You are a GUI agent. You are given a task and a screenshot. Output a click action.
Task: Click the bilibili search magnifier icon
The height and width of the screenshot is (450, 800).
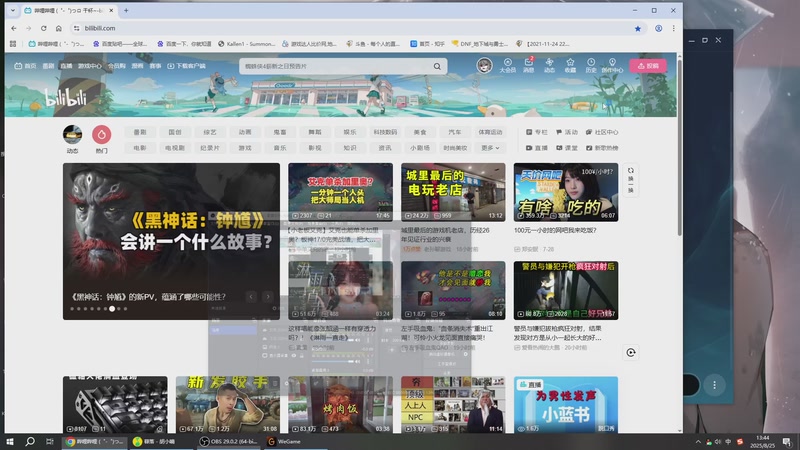click(x=437, y=66)
